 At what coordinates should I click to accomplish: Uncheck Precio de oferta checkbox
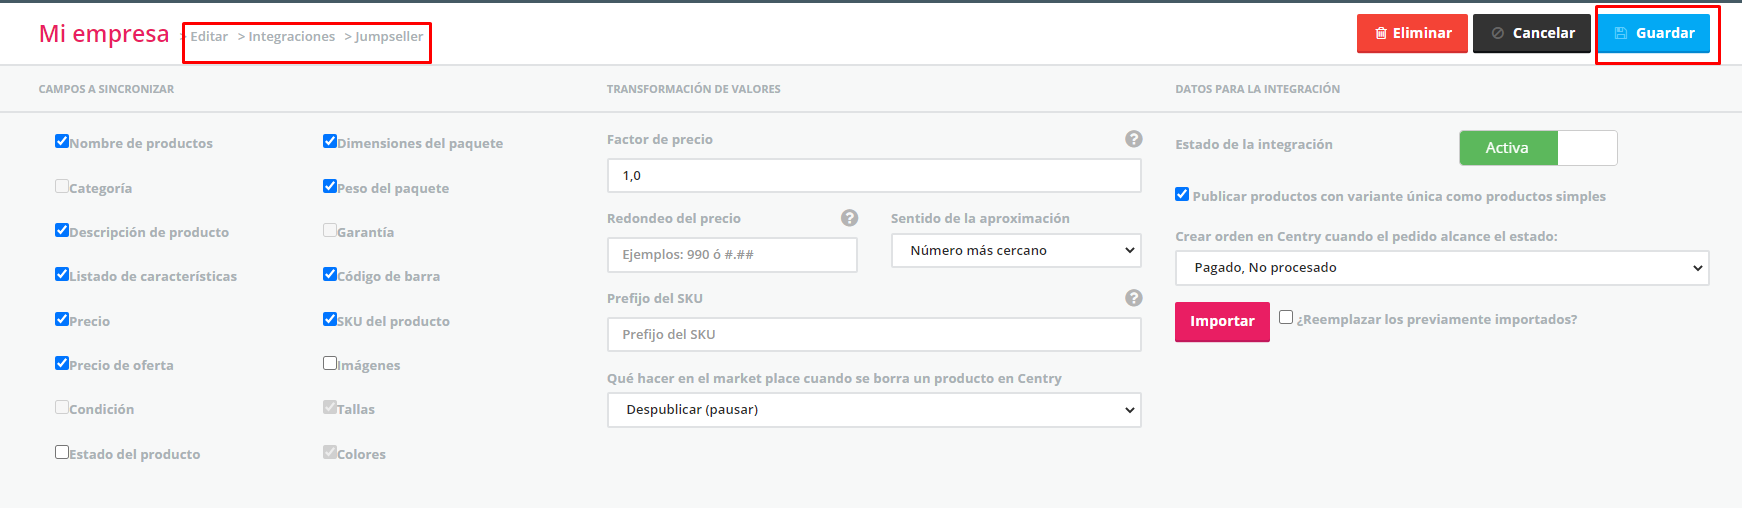[62, 363]
